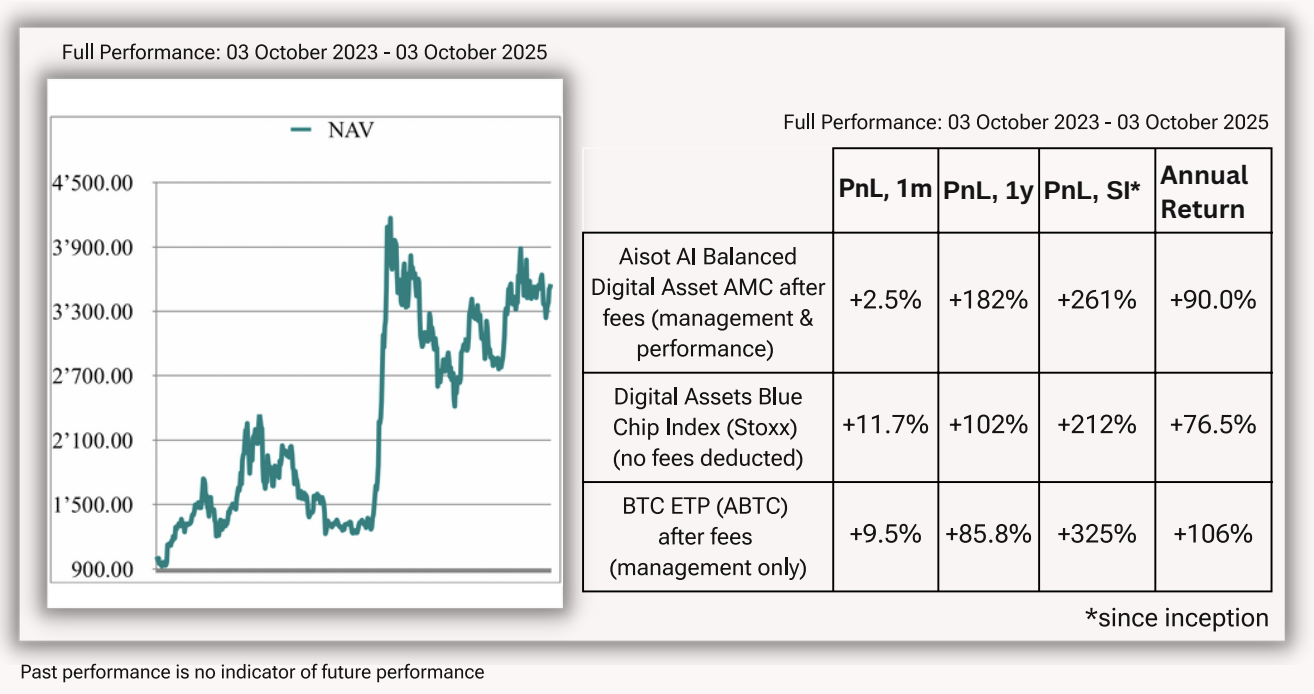Click the +2.5% cell
This screenshot has height=694, width=1314.
click(886, 300)
